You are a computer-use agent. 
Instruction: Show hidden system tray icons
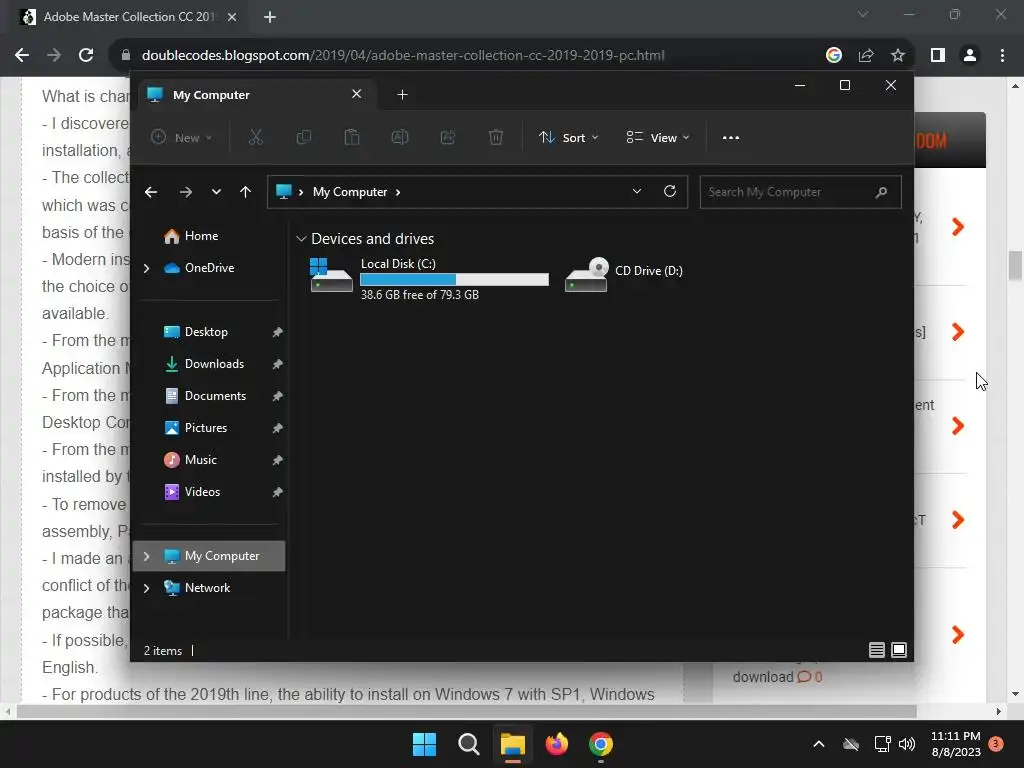(x=818, y=744)
